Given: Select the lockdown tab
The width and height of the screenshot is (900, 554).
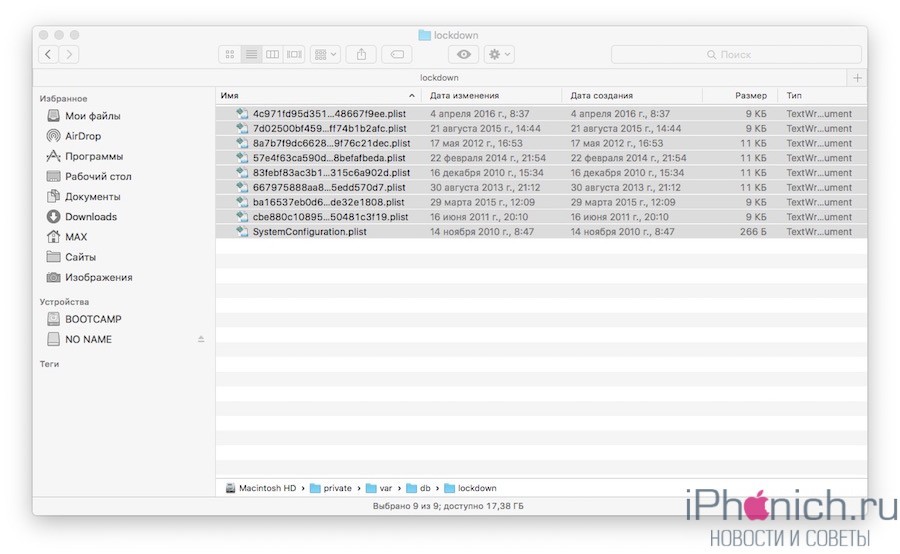Looking at the screenshot, I should 440,77.
